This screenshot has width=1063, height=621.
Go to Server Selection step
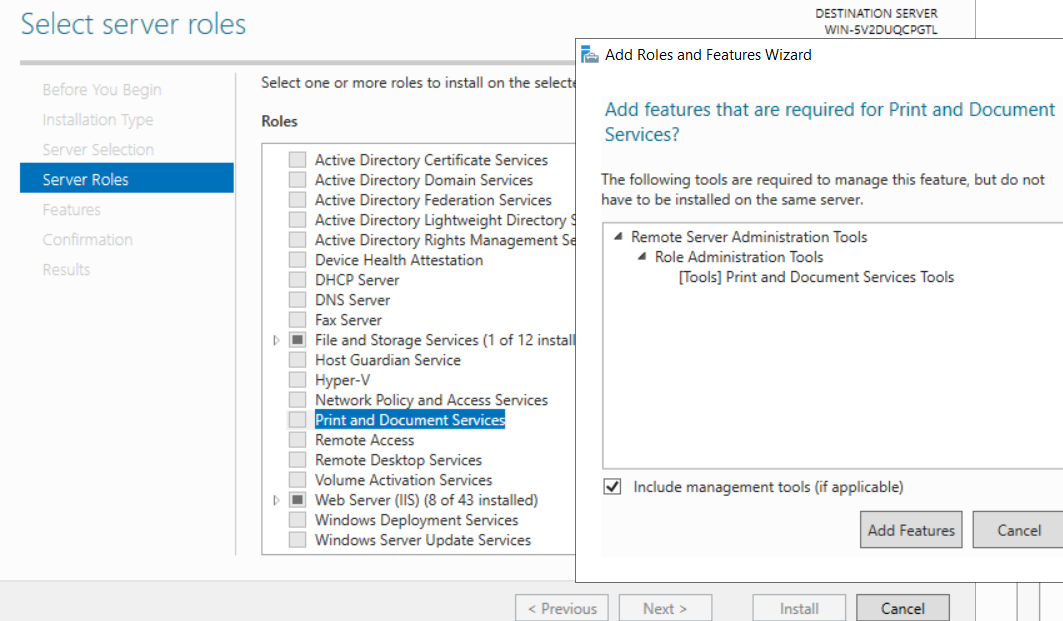pos(98,150)
